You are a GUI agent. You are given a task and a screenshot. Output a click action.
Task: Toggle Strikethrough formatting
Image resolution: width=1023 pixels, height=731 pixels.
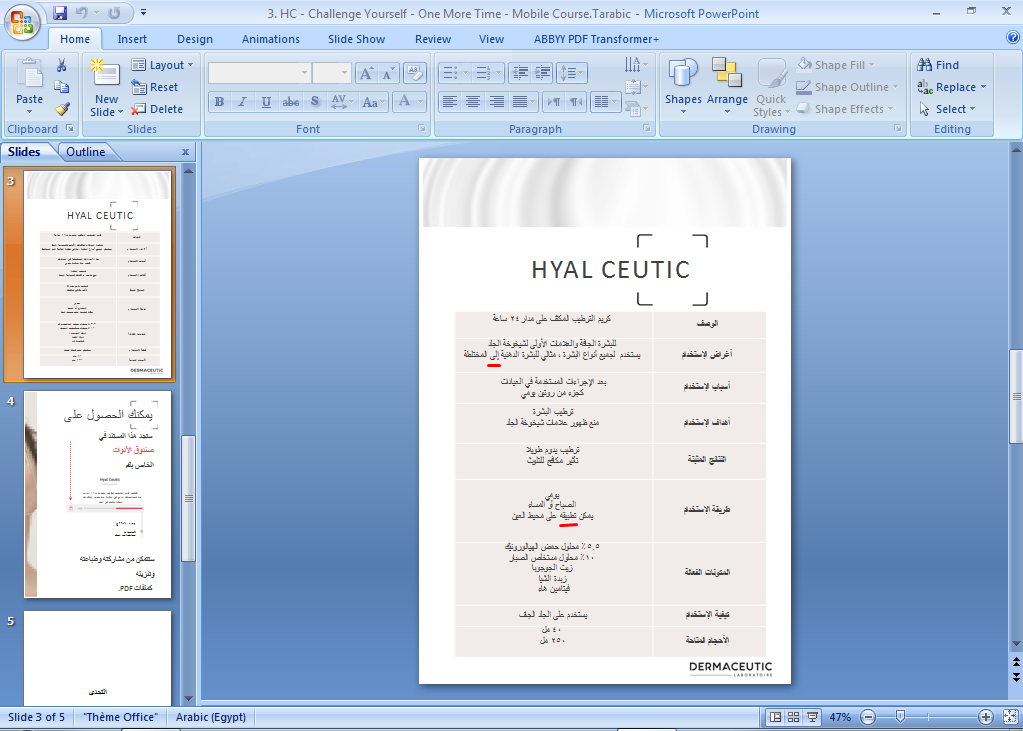point(290,101)
